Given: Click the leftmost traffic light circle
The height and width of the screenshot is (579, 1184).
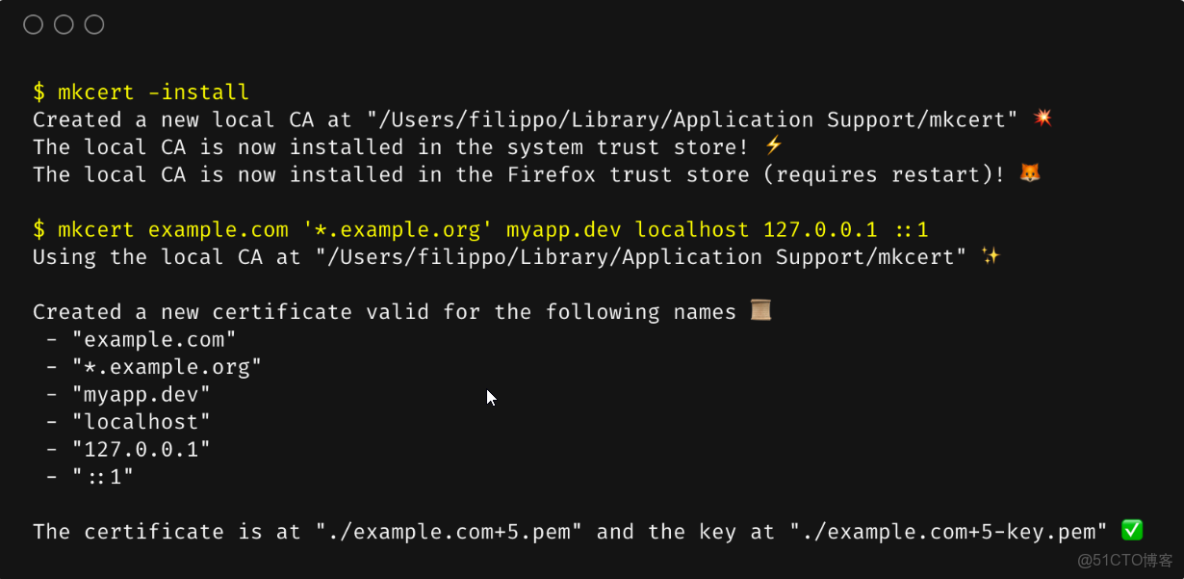Looking at the screenshot, I should [x=32, y=24].
